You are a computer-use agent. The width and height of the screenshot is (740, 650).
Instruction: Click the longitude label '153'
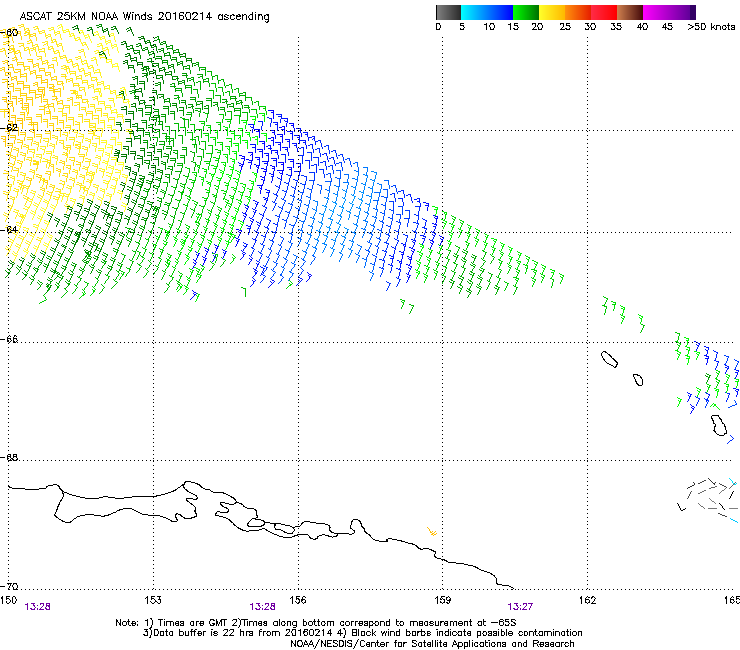[x=153, y=600]
